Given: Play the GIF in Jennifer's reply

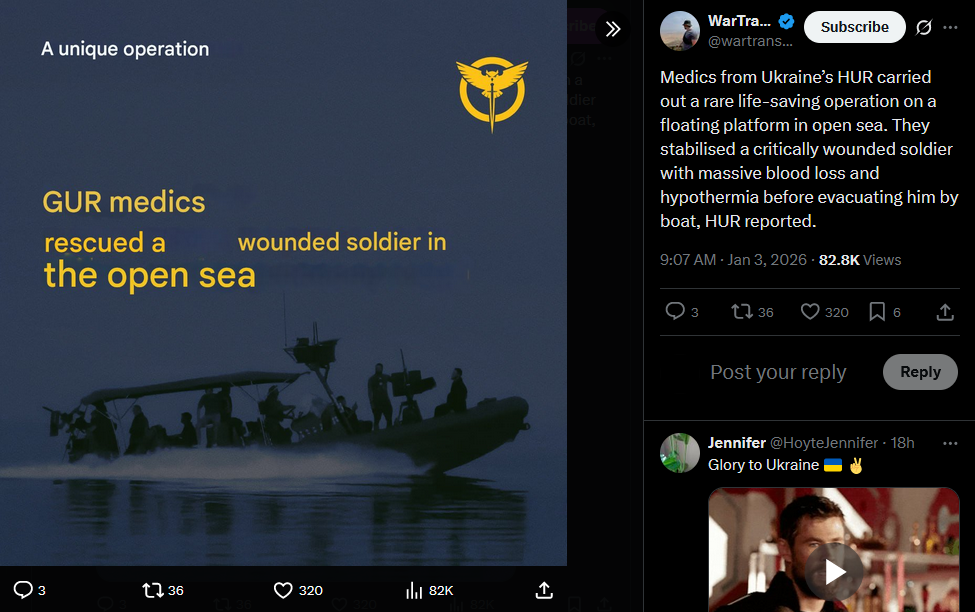Looking at the screenshot, I should coord(834,570).
